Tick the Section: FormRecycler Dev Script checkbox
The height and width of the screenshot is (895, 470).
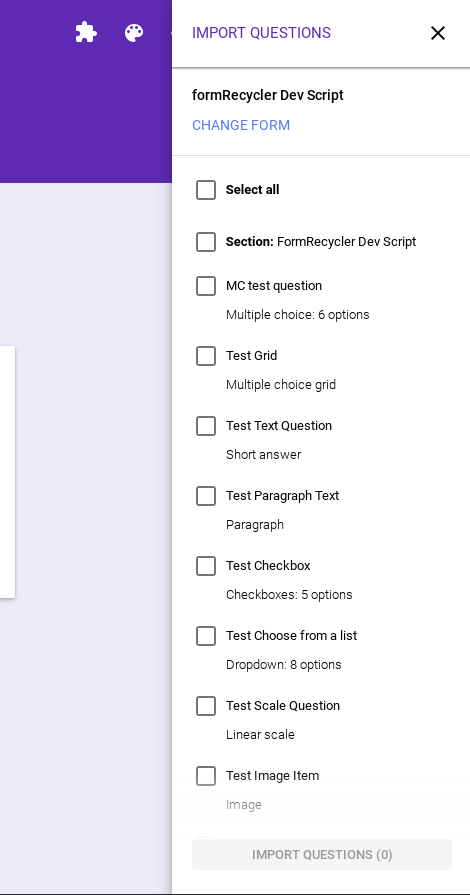[x=206, y=242]
